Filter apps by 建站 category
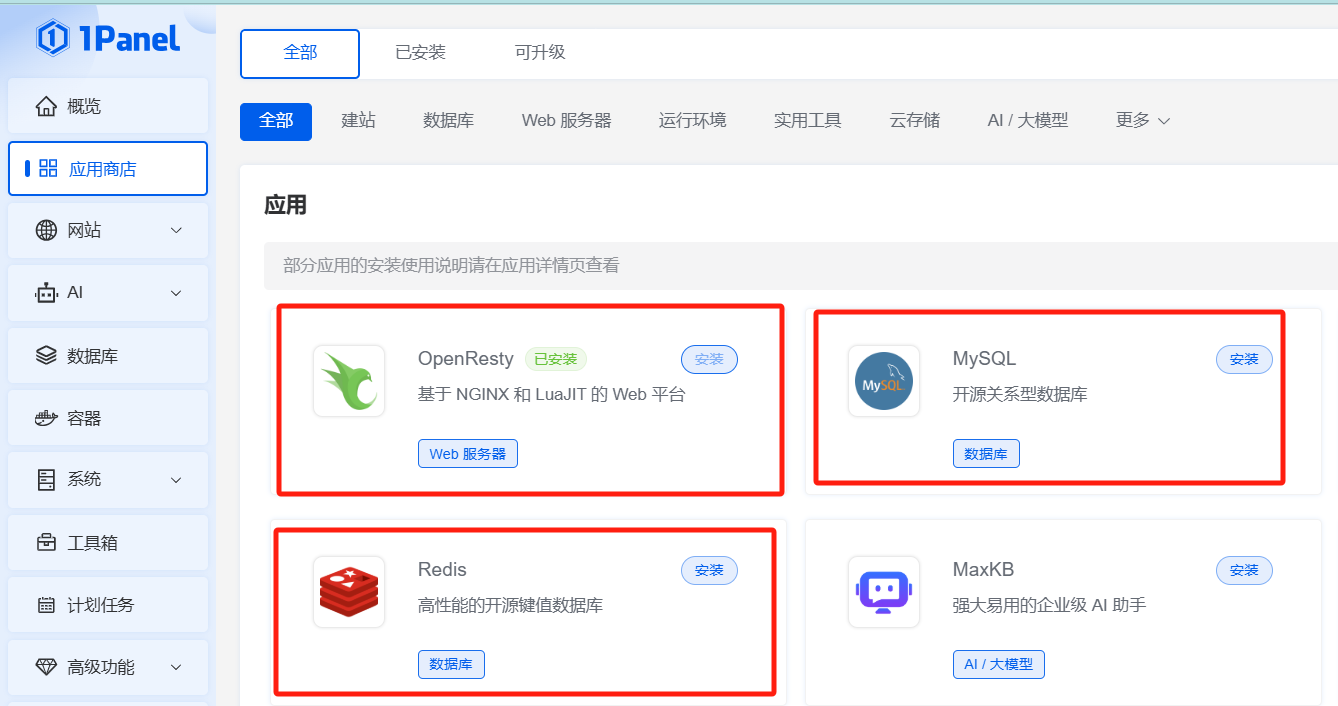This screenshot has width=1338, height=706. 358,121
